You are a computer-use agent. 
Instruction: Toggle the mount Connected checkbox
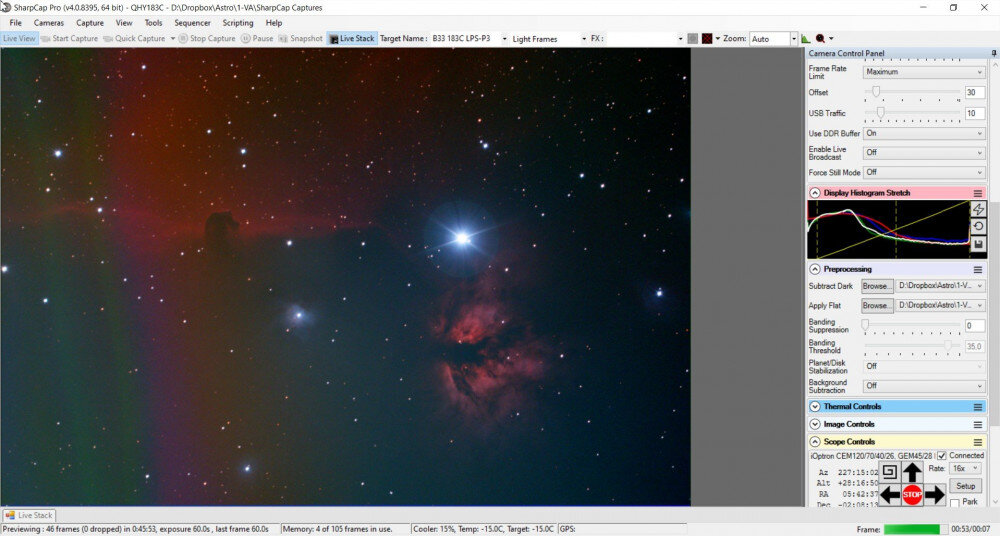tap(942, 456)
